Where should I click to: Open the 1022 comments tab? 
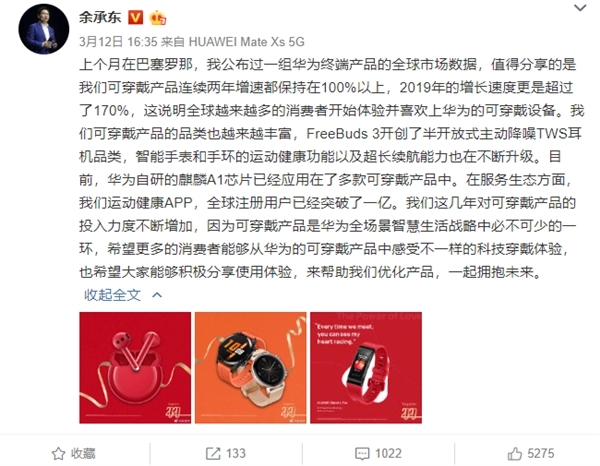click(x=378, y=454)
